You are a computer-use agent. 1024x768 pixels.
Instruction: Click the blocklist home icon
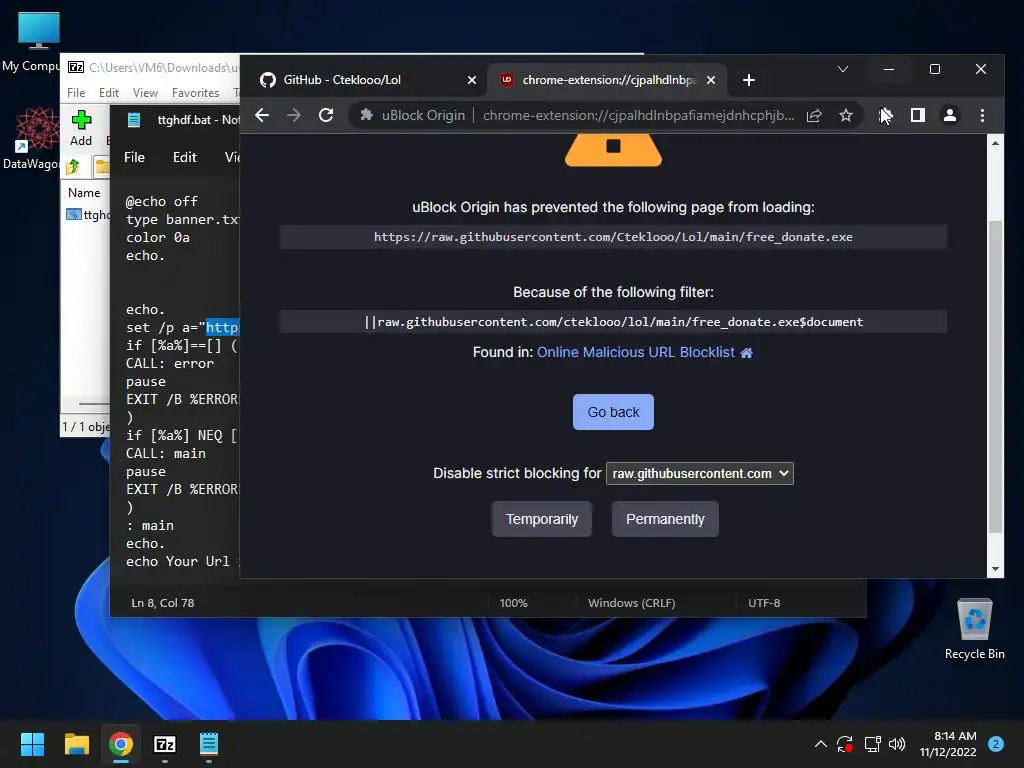[746, 353]
